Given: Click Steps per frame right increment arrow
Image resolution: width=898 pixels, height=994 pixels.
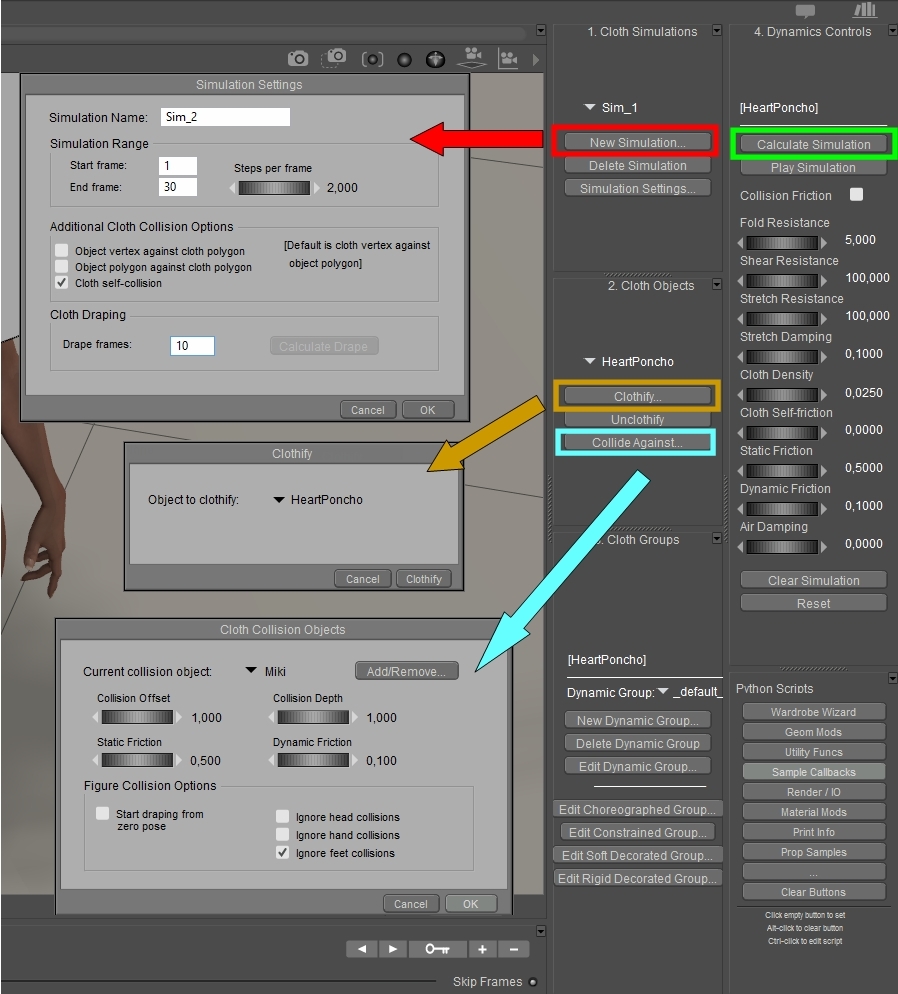Looking at the screenshot, I should click(317, 188).
